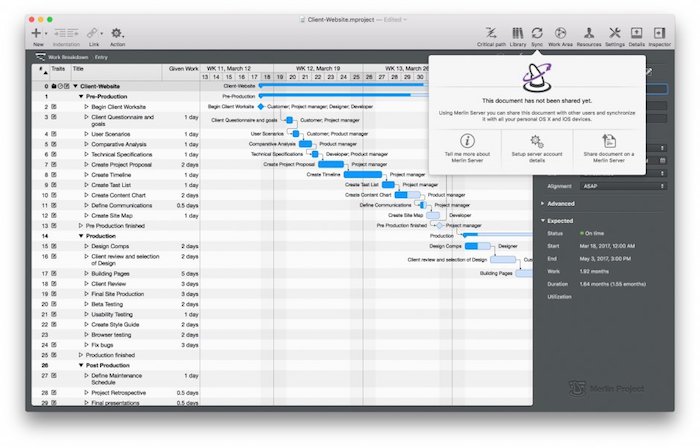Viewport: 700px width, 448px height.
Task: Expand the User Scenarios row
Action: coord(87,134)
